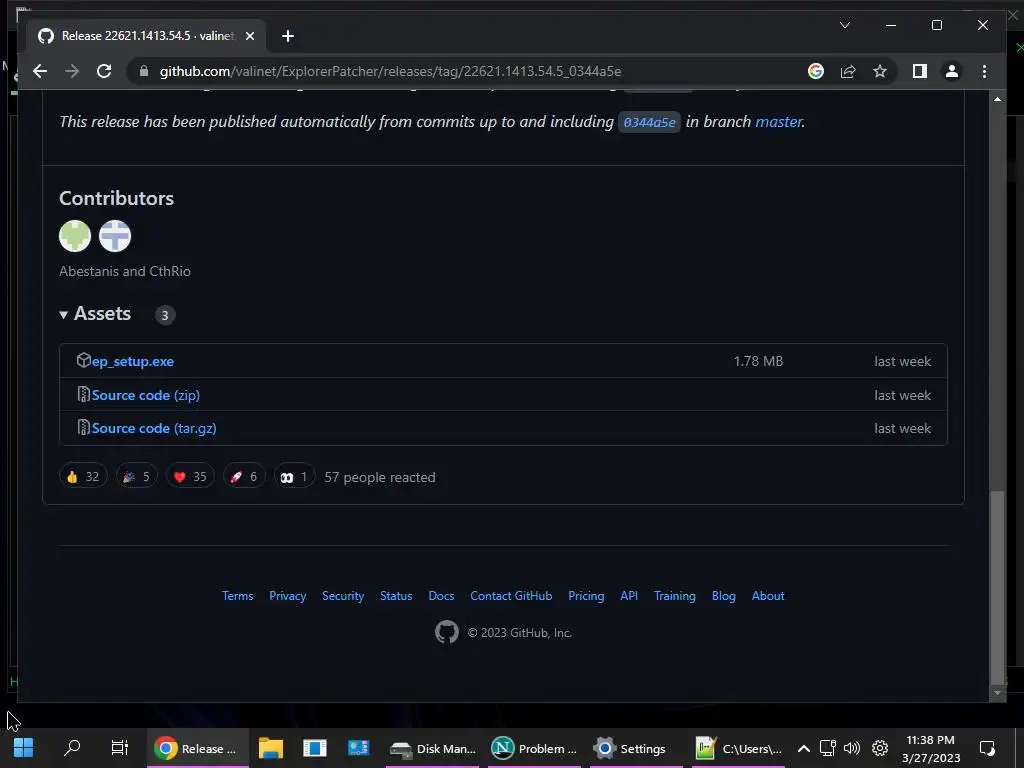Screen dimensions: 1024x768
Task: Open the Chrome profile menu
Action: coord(952,71)
